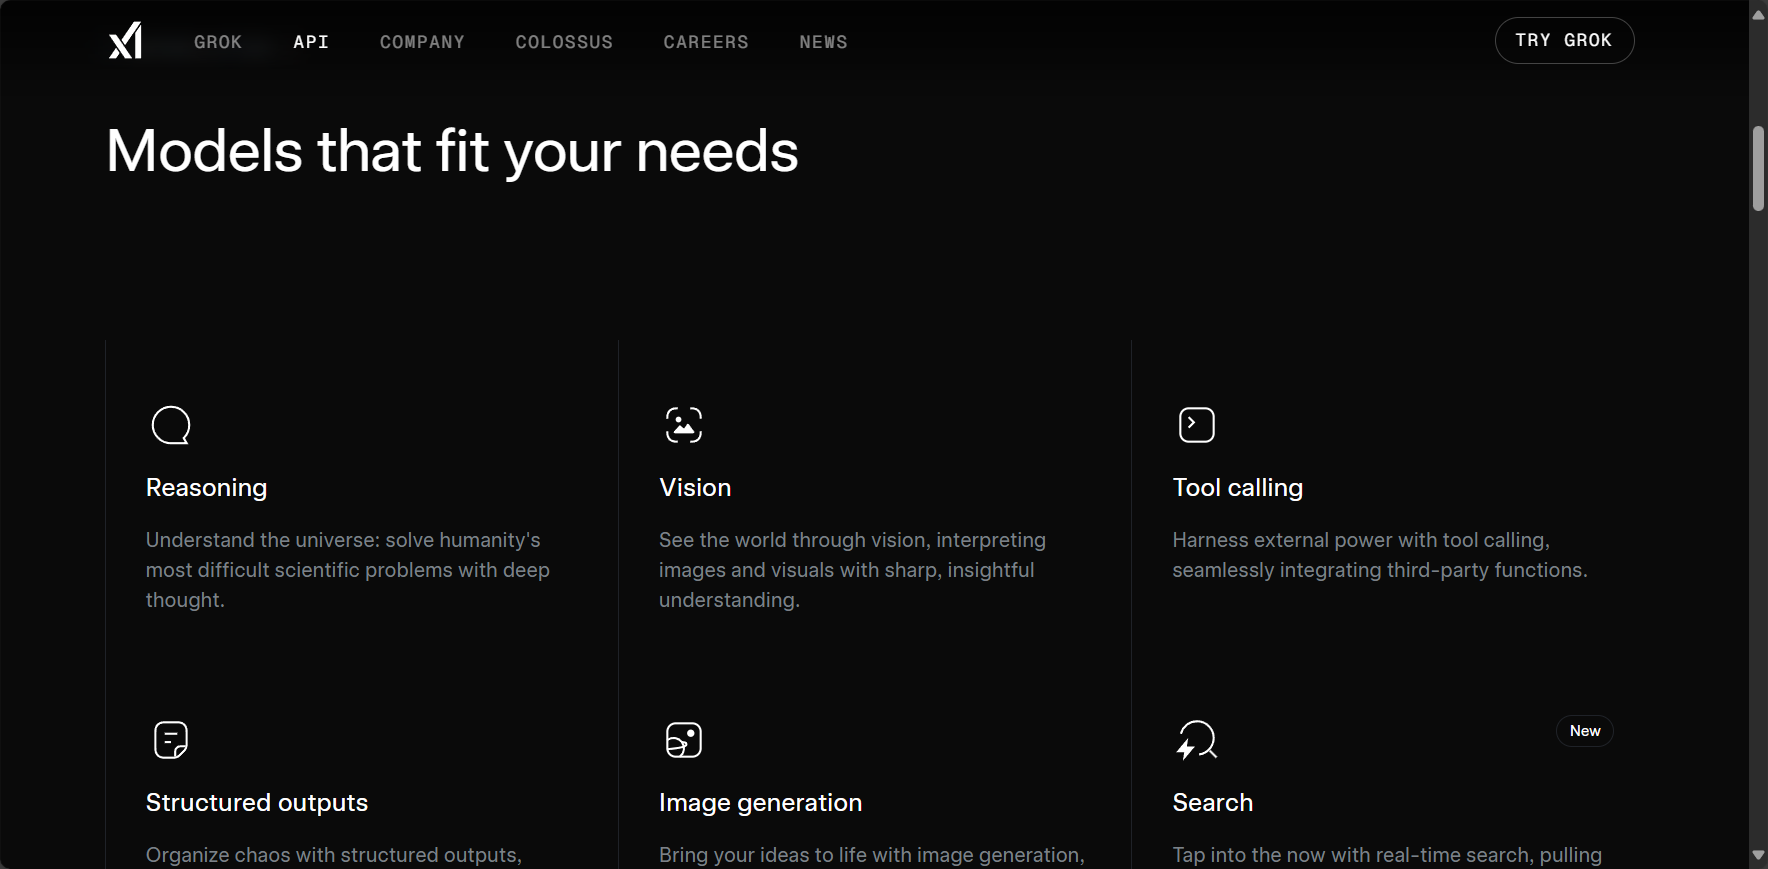Select the Reasoning card title
Image resolution: width=1768 pixels, height=869 pixels.
coord(207,488)
